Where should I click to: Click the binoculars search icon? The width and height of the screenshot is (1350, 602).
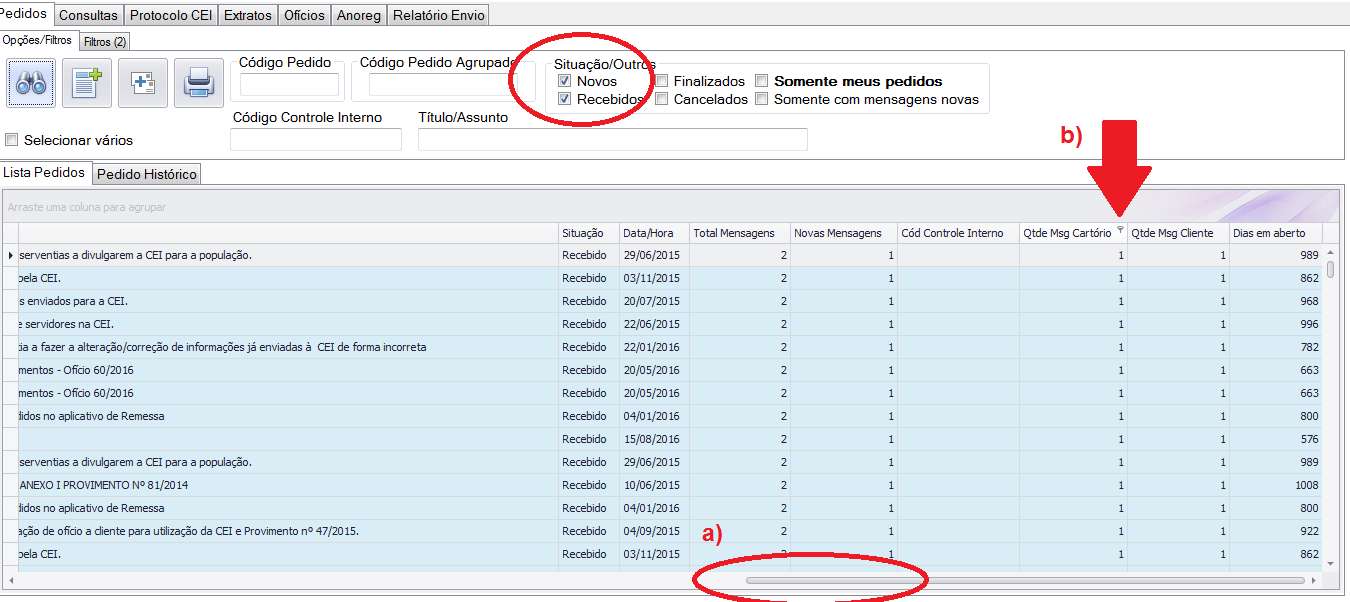pos(31,83)
